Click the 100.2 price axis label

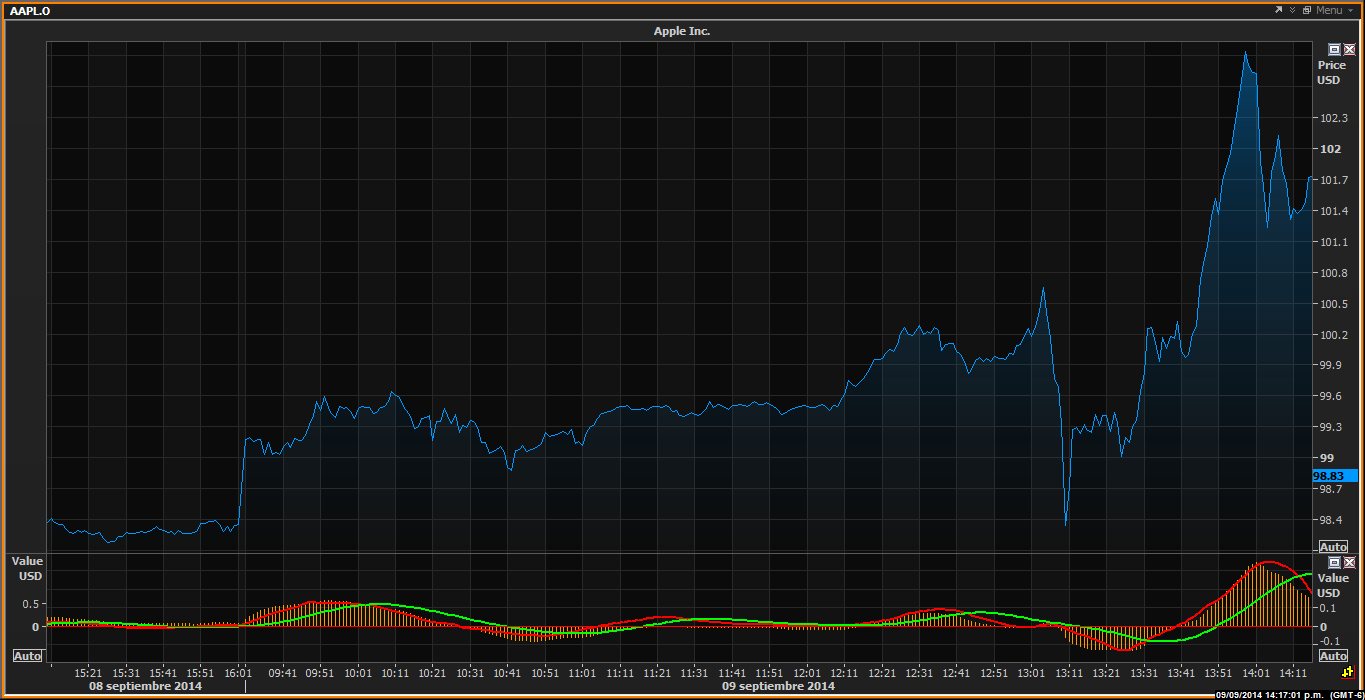1333,335
